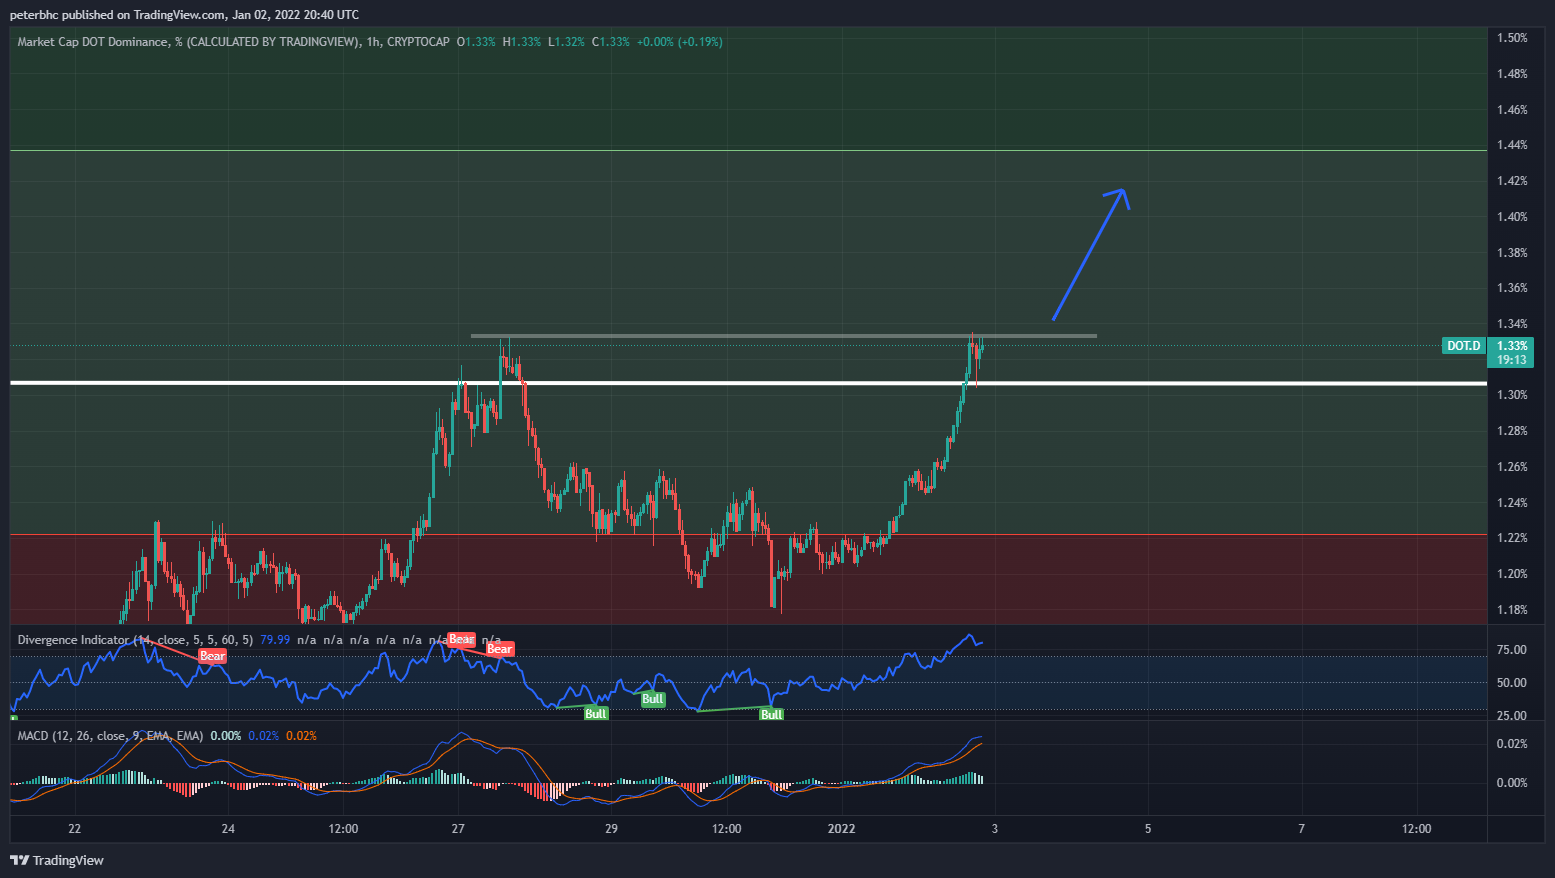Click the 1.40% price axis label
The image size is (1555, 878).
click(1512, 217)
